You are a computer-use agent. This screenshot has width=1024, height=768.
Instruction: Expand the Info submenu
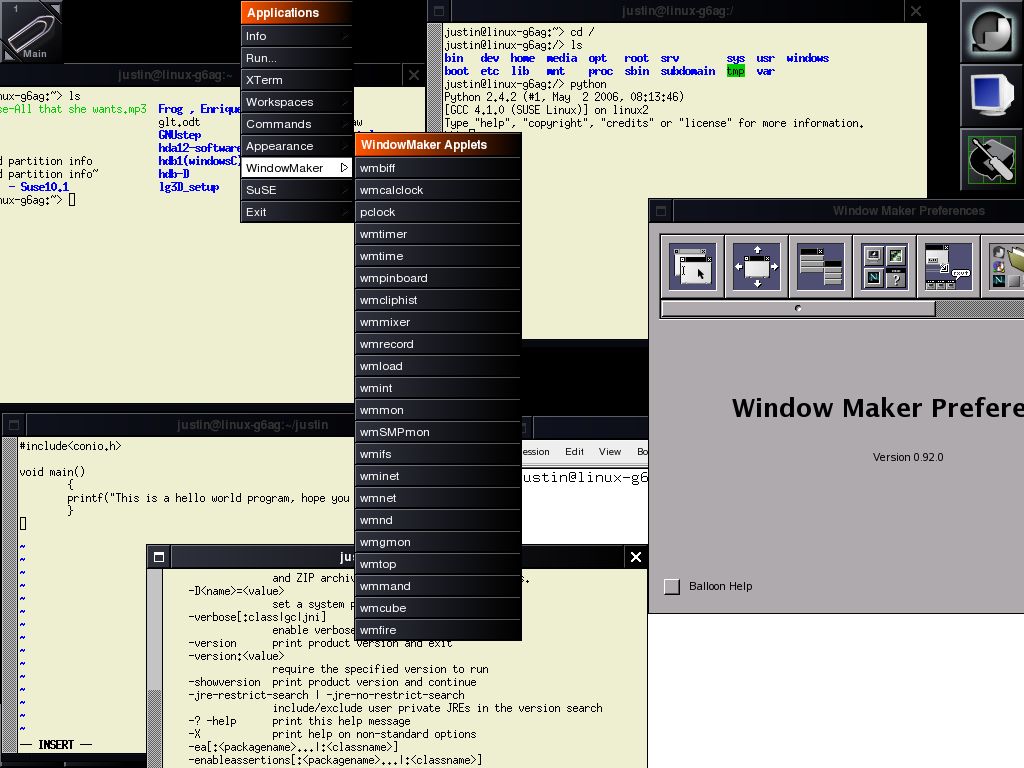(296, 36)
